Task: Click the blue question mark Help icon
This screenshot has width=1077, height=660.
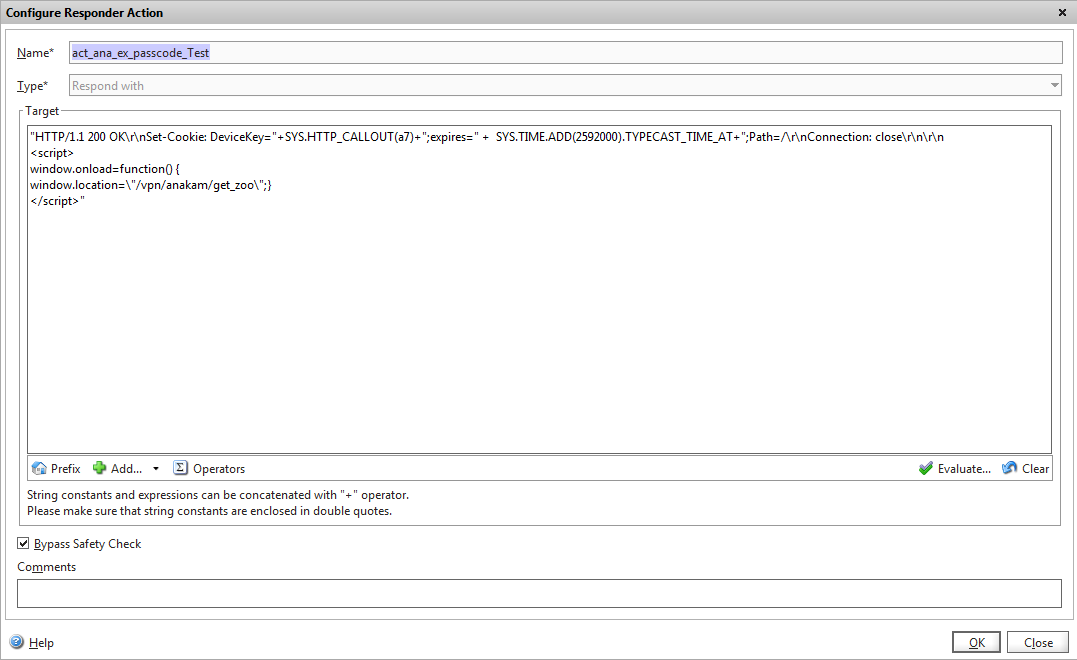Action: click(17, 642)
